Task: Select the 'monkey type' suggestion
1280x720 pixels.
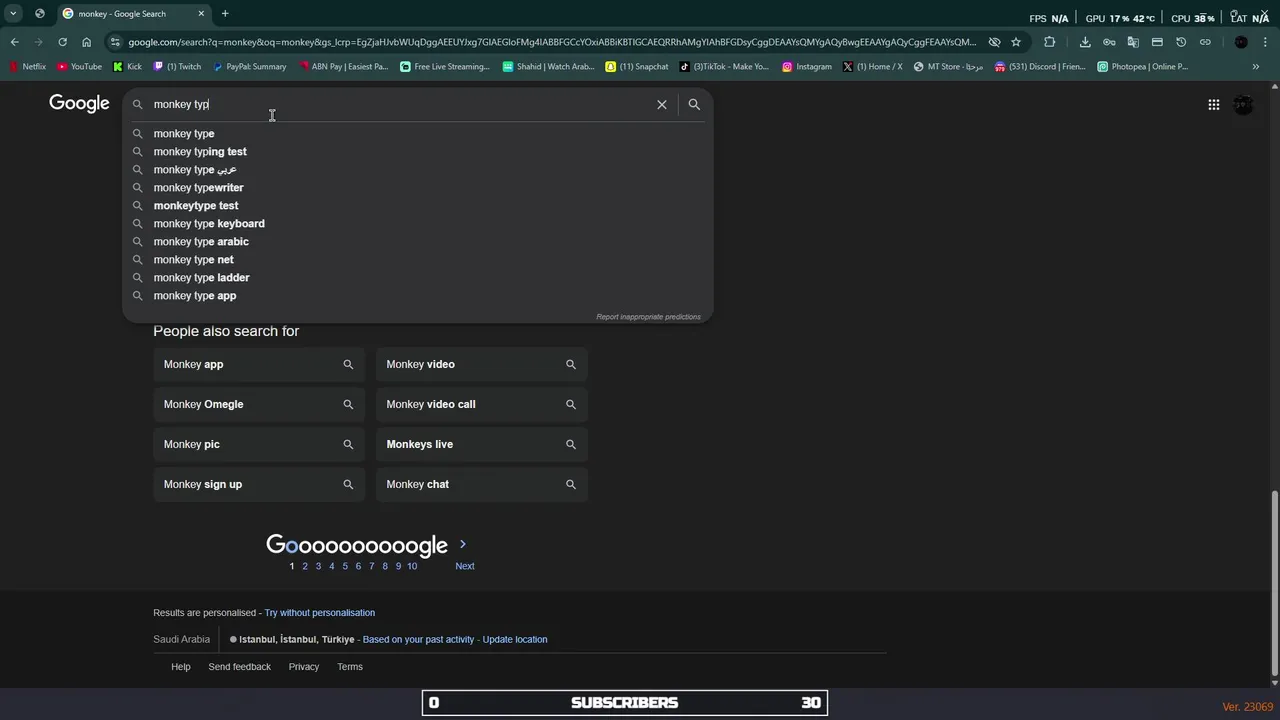Action: click(417, 133)
